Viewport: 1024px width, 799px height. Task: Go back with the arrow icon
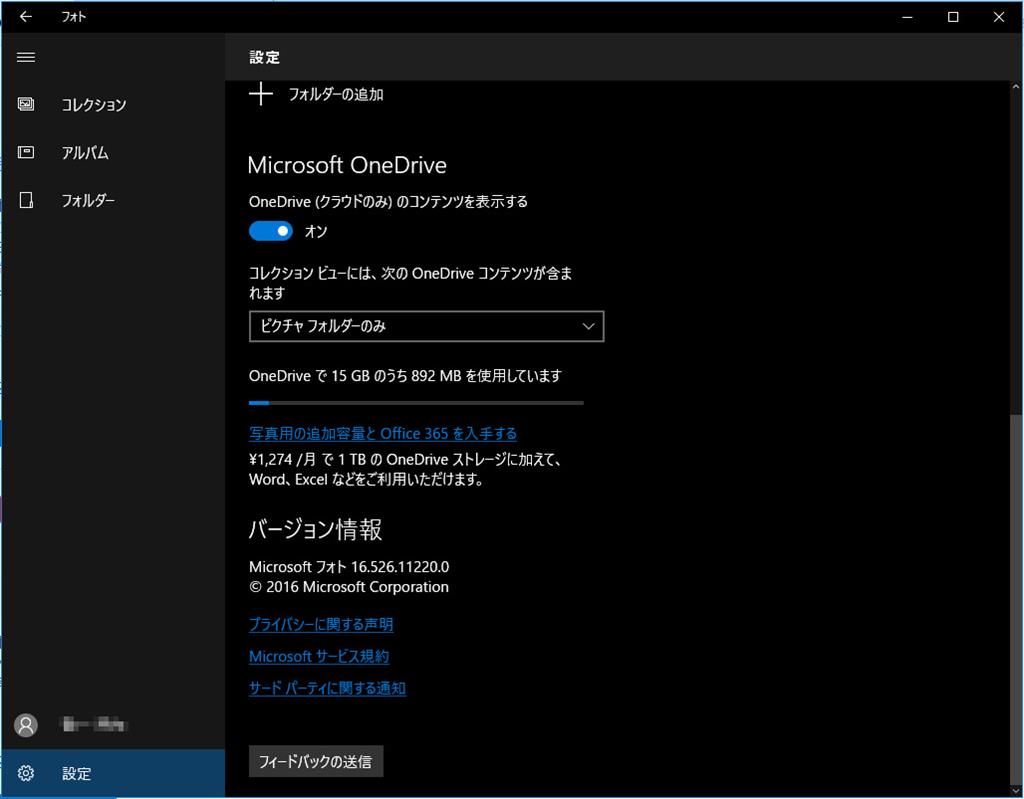[x=25, y=17]
